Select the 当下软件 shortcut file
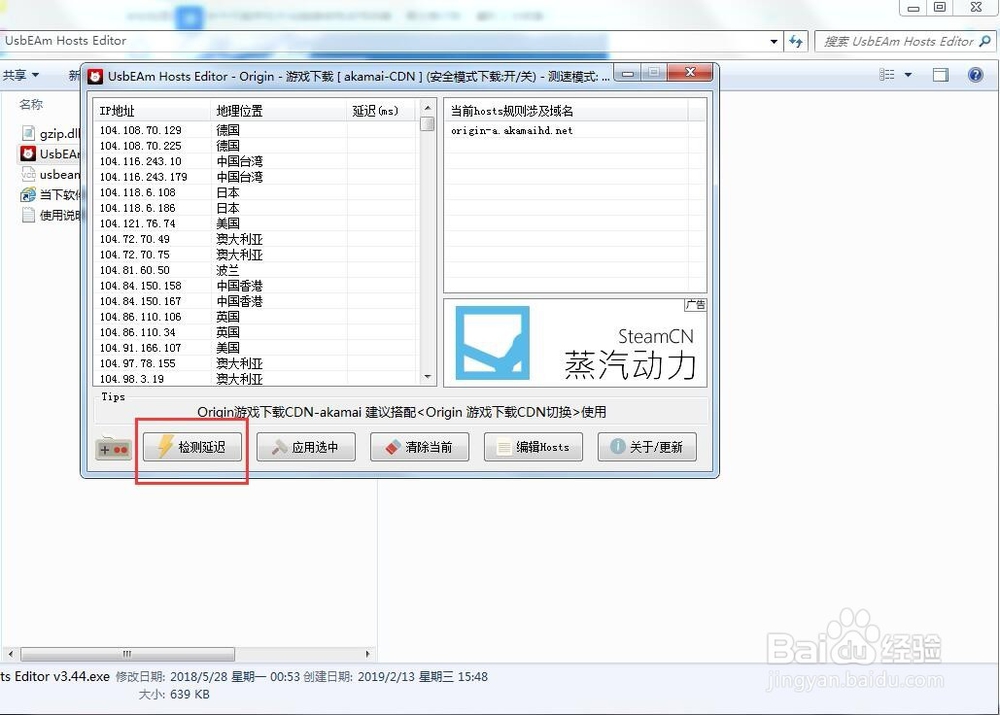Screen dimensions: 1000x715 tap(51, 195)
